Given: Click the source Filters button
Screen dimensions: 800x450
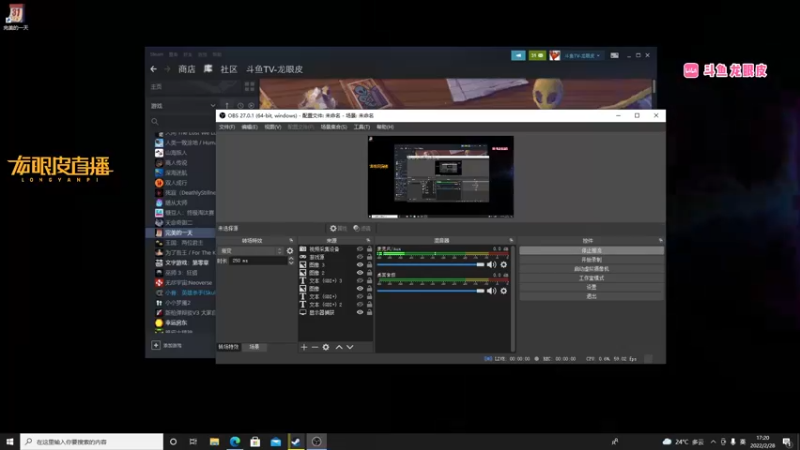Looking at the screenshot, I should (x=362, y=229).
